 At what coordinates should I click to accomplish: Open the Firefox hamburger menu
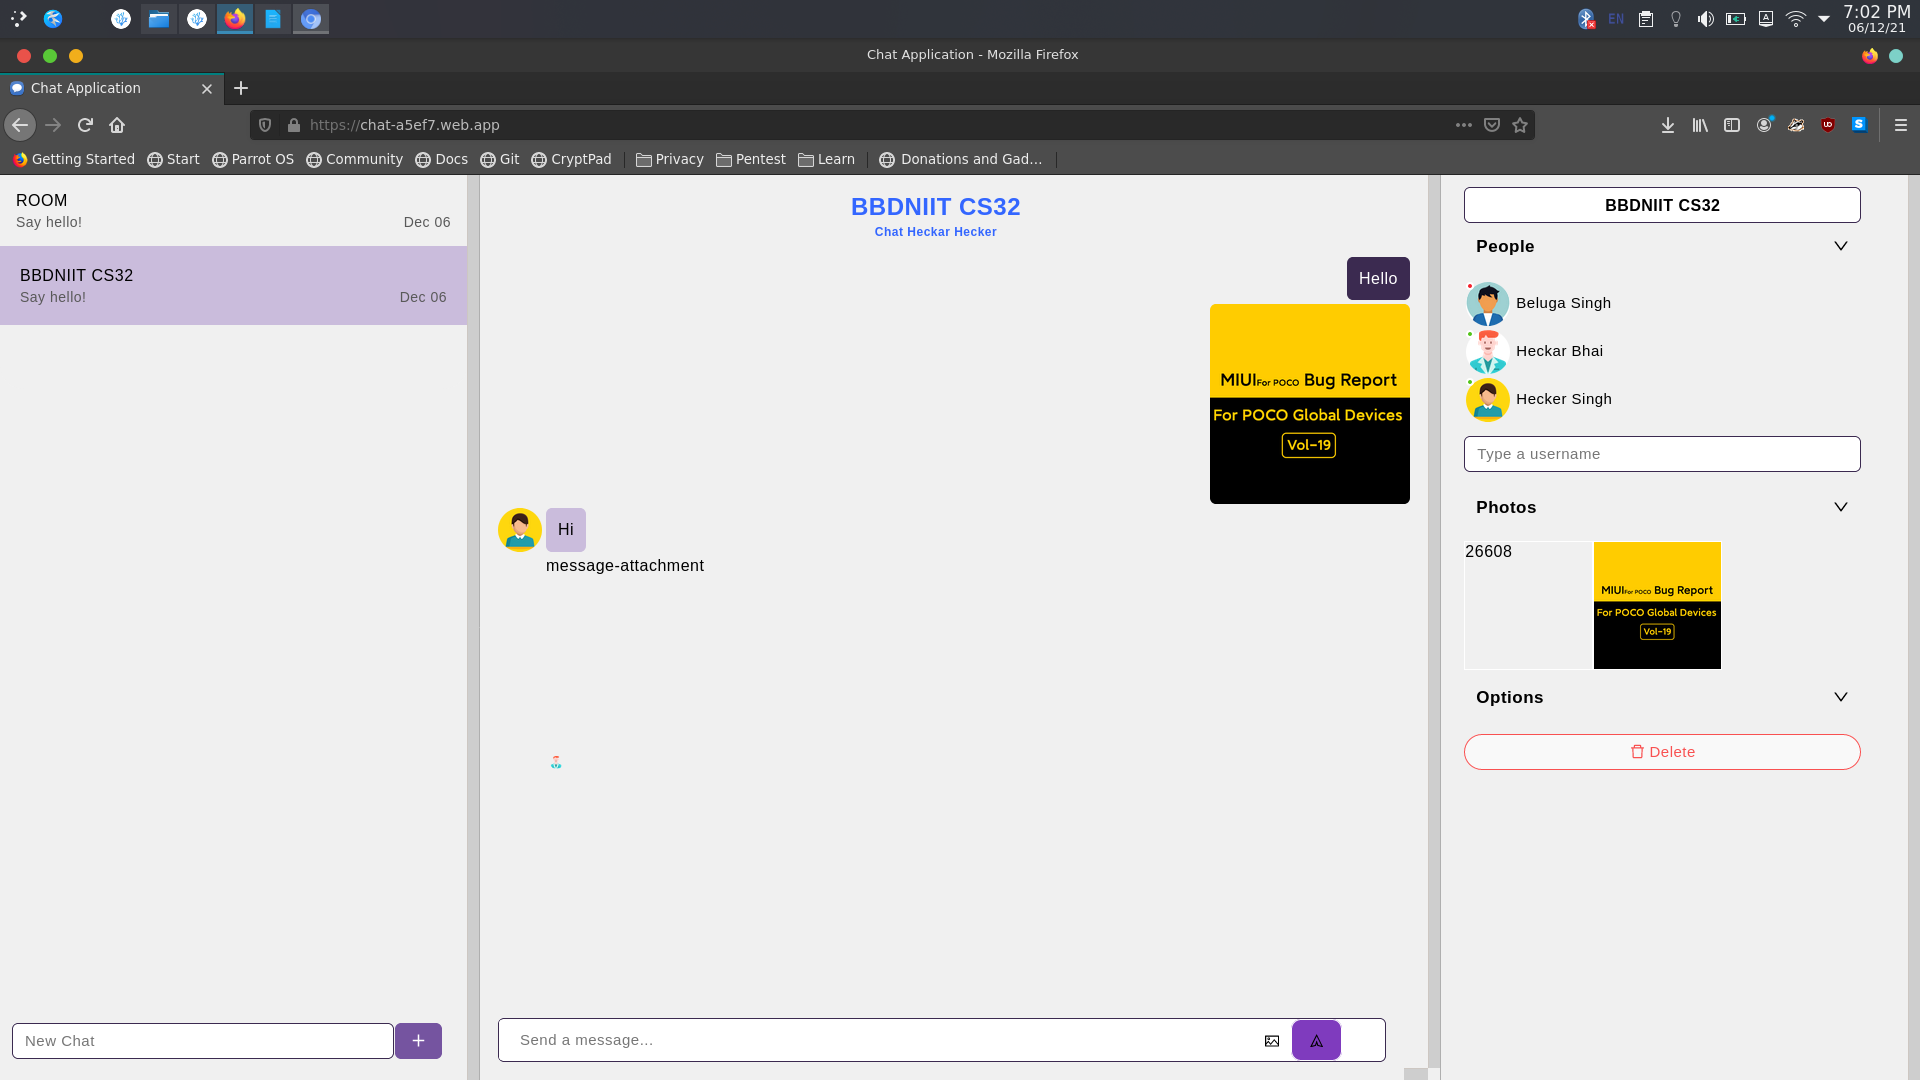(1901, 125)
